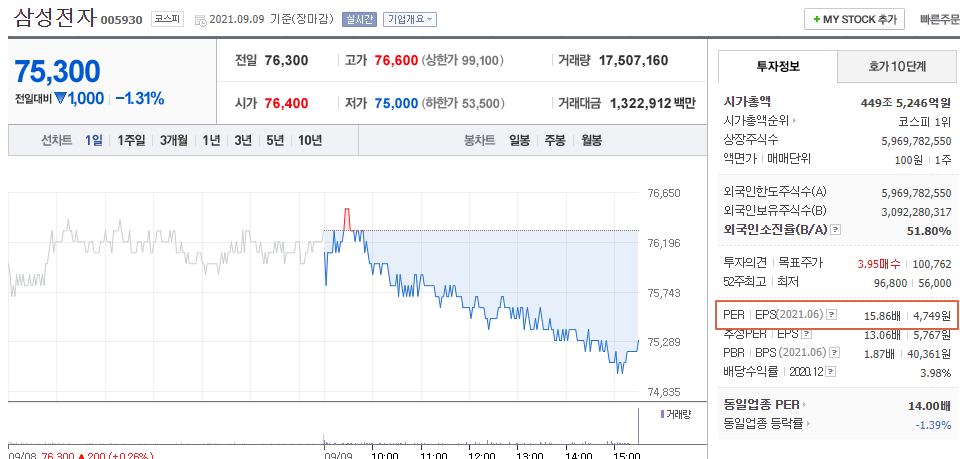Open the 동일업종 PER link

(x=761, y=405)
